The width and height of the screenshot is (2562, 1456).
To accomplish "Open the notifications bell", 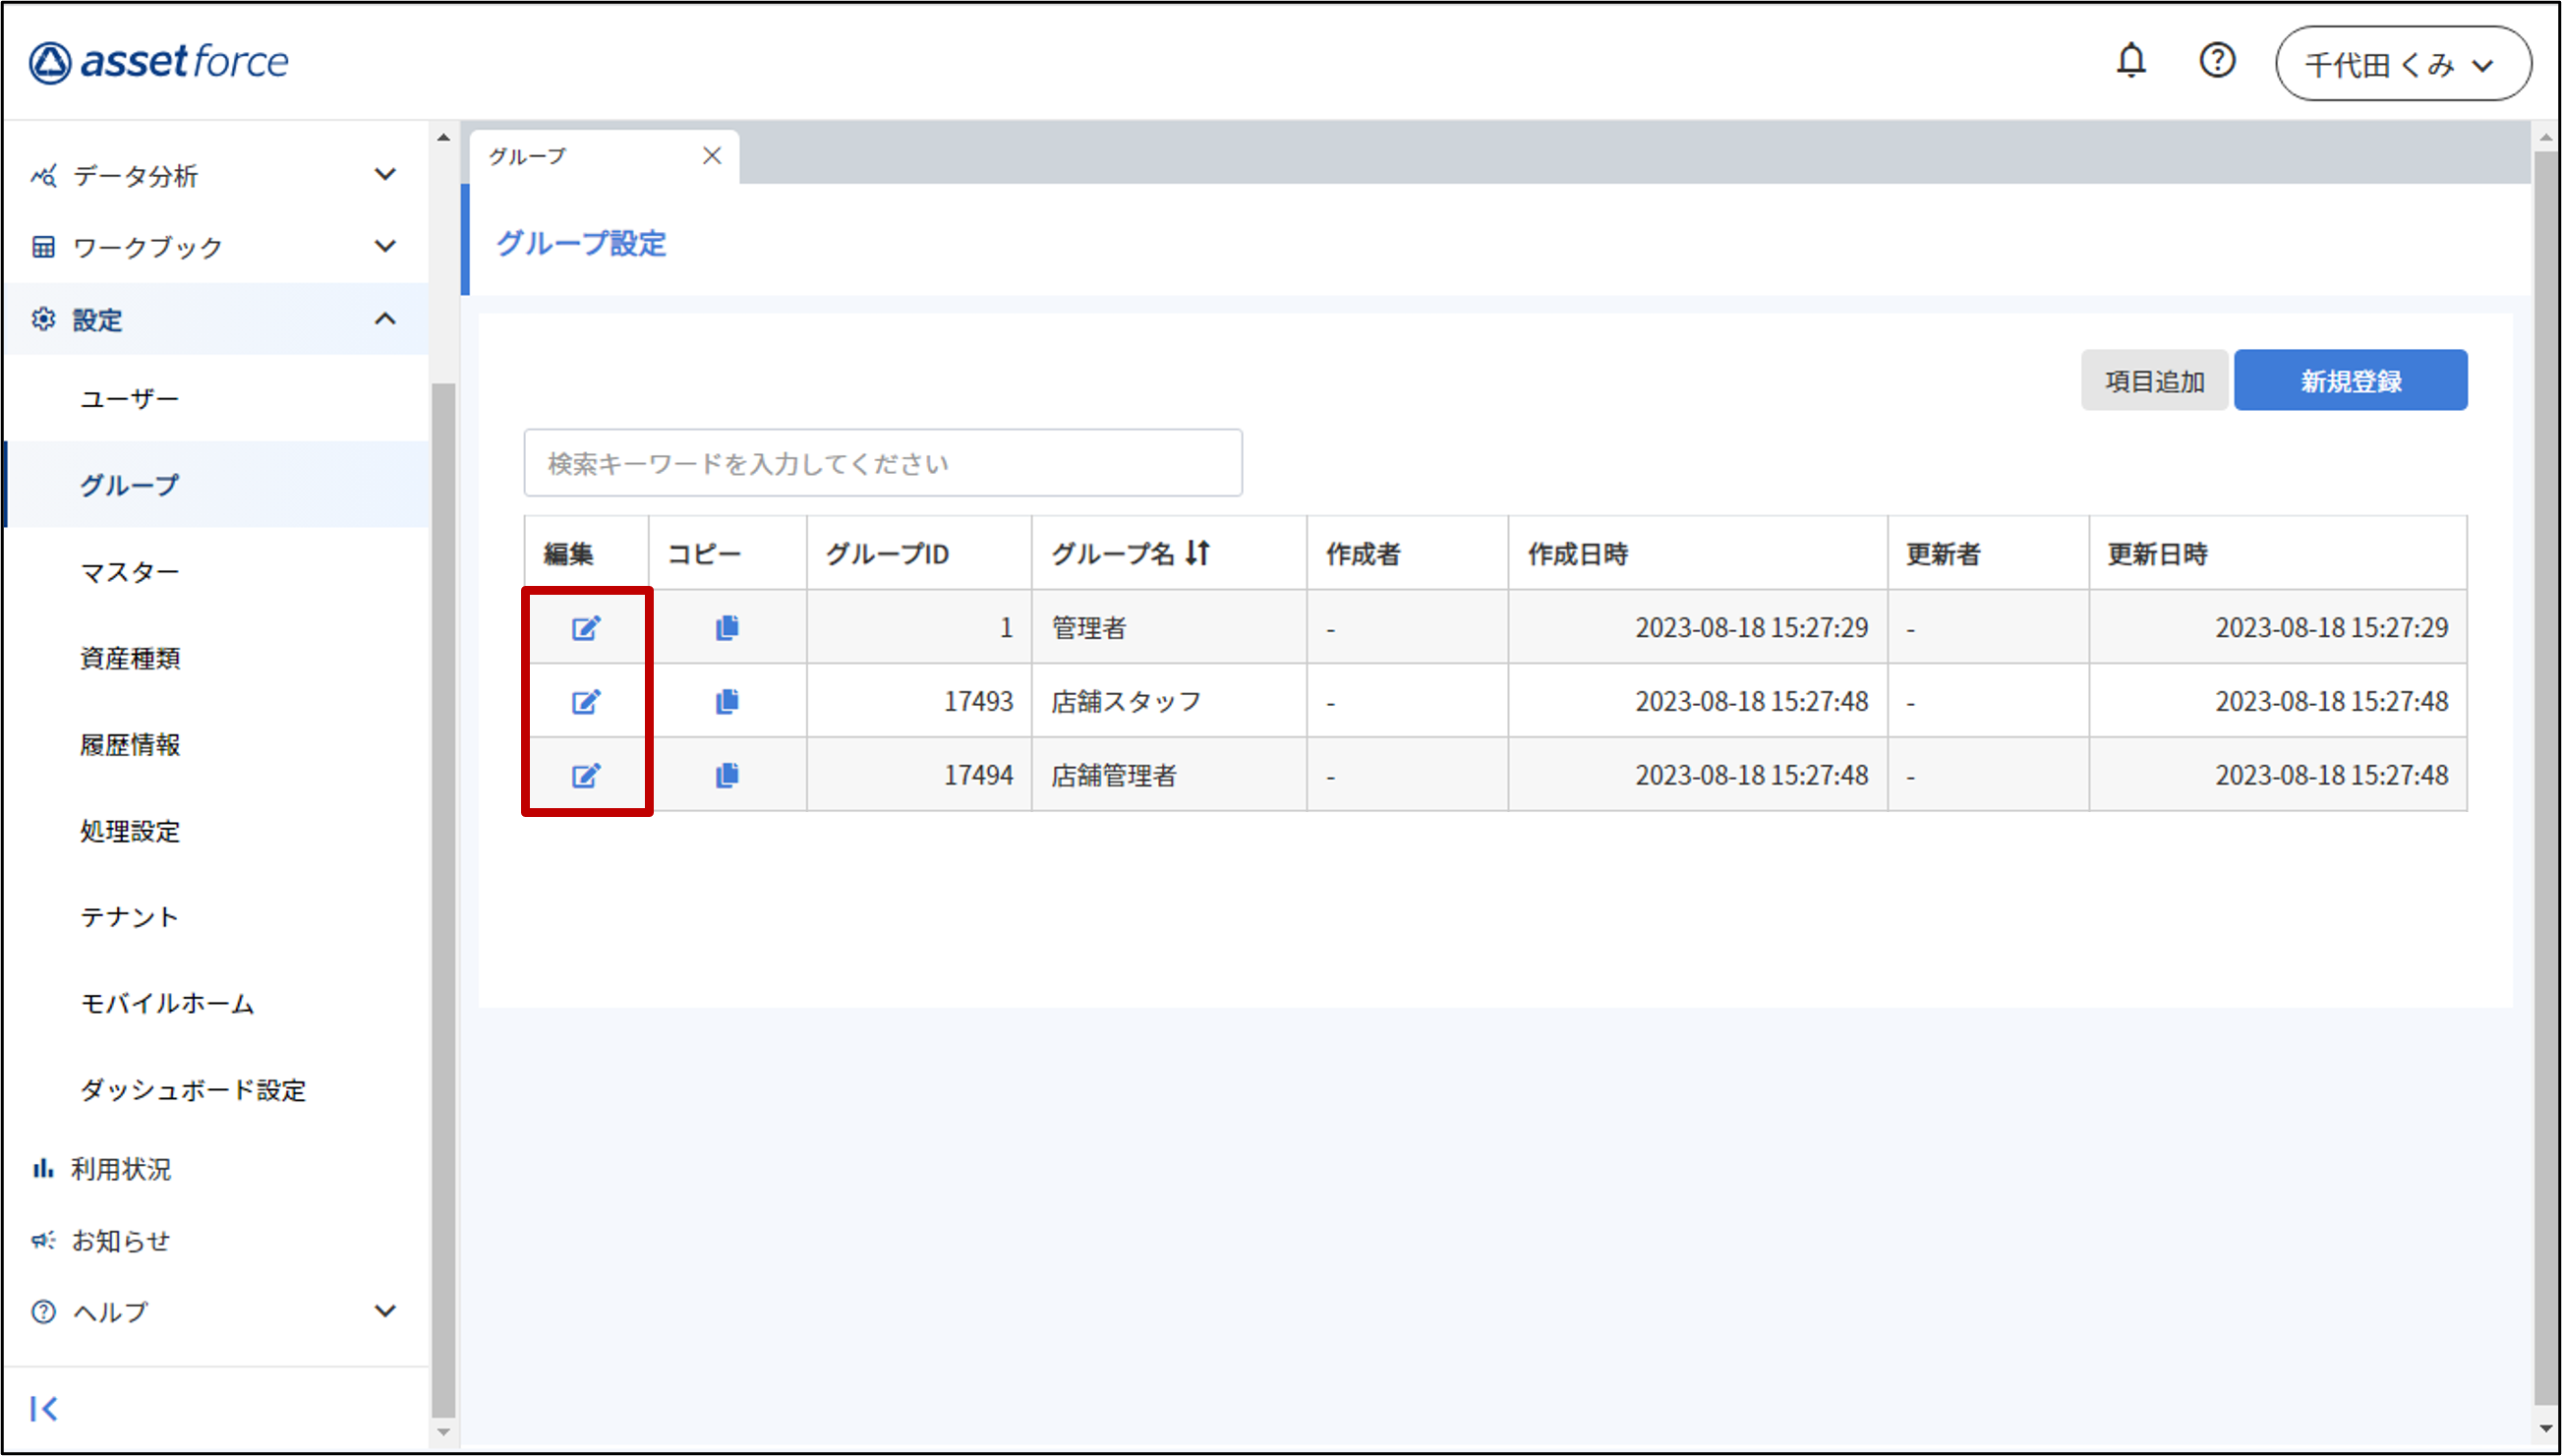I will tap(2130, 62).
